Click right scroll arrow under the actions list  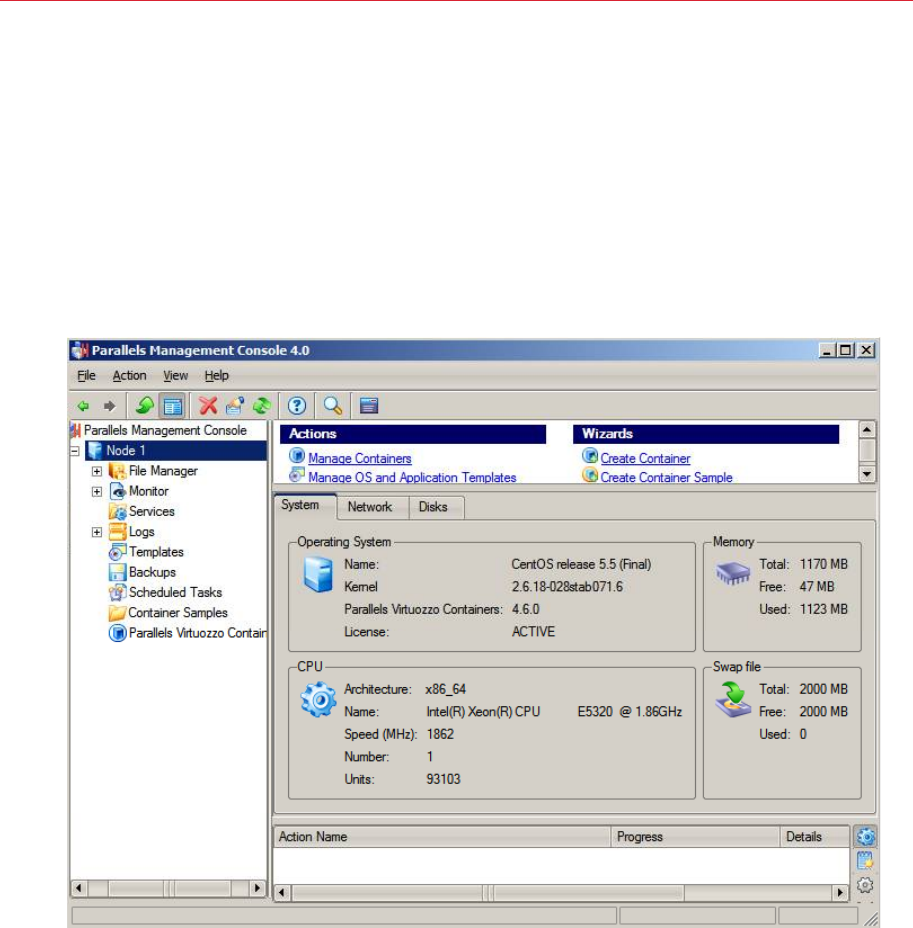[x=841, y=892]
